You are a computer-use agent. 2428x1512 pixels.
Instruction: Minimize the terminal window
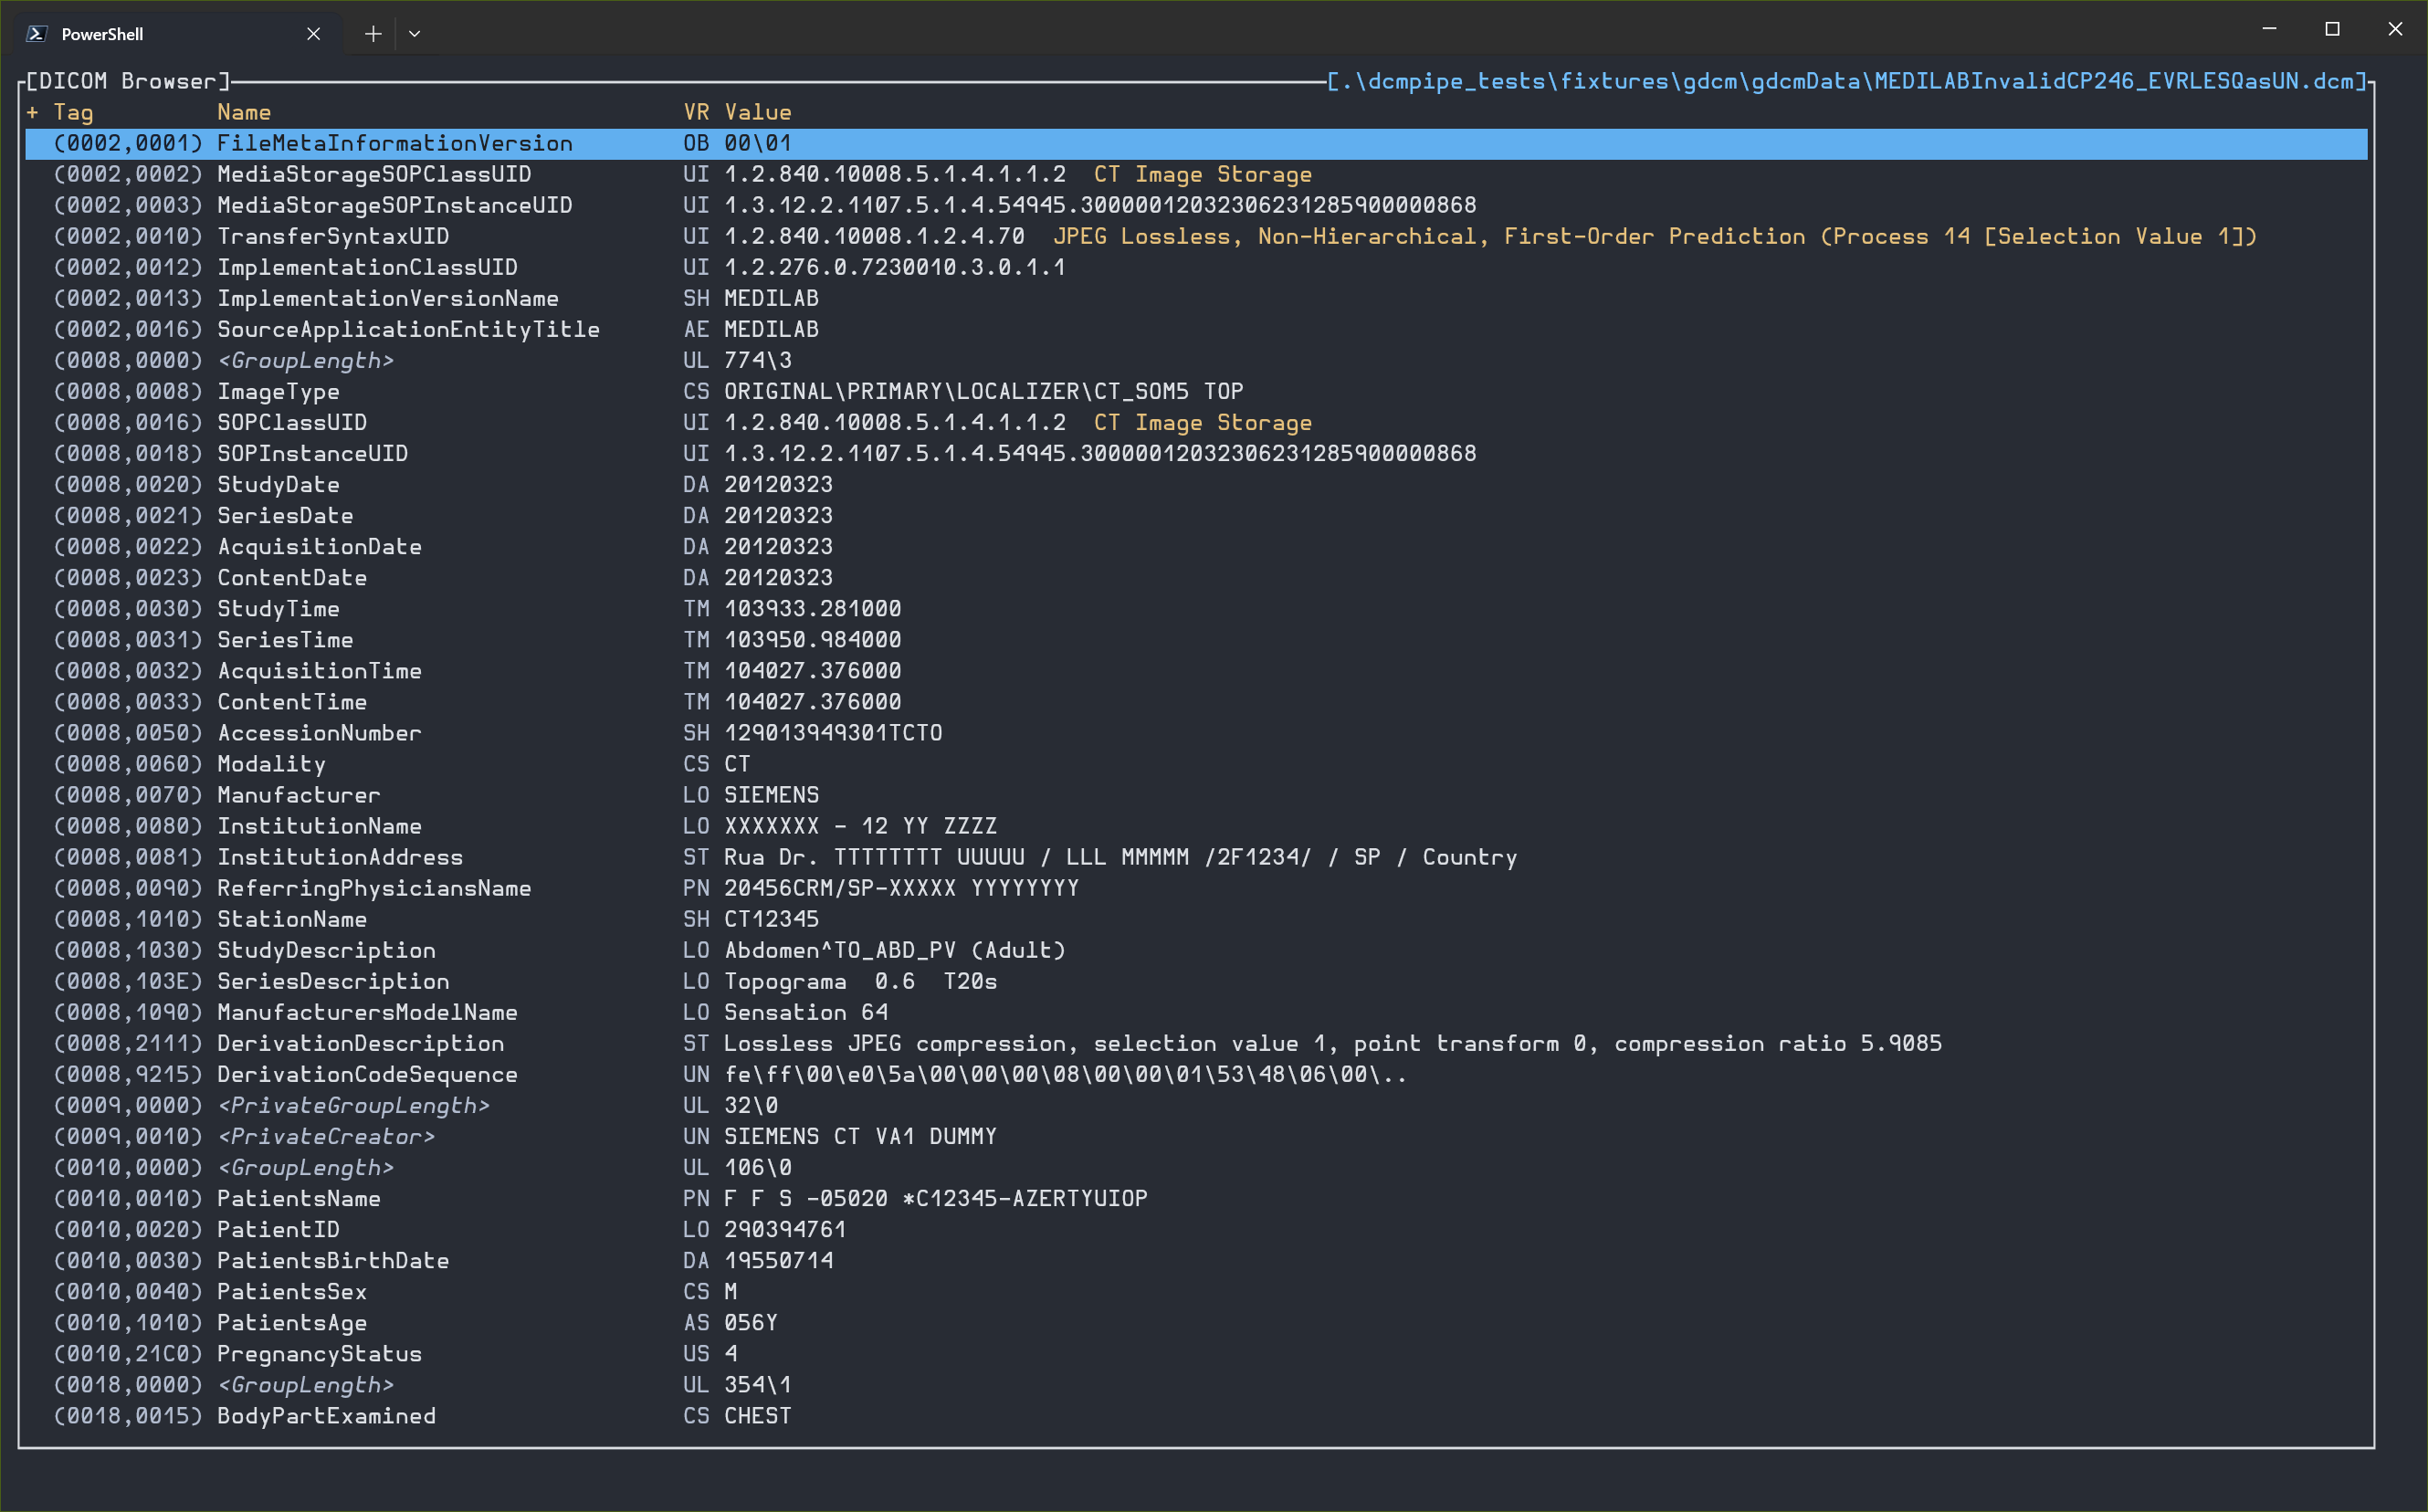pos(2269,29)
